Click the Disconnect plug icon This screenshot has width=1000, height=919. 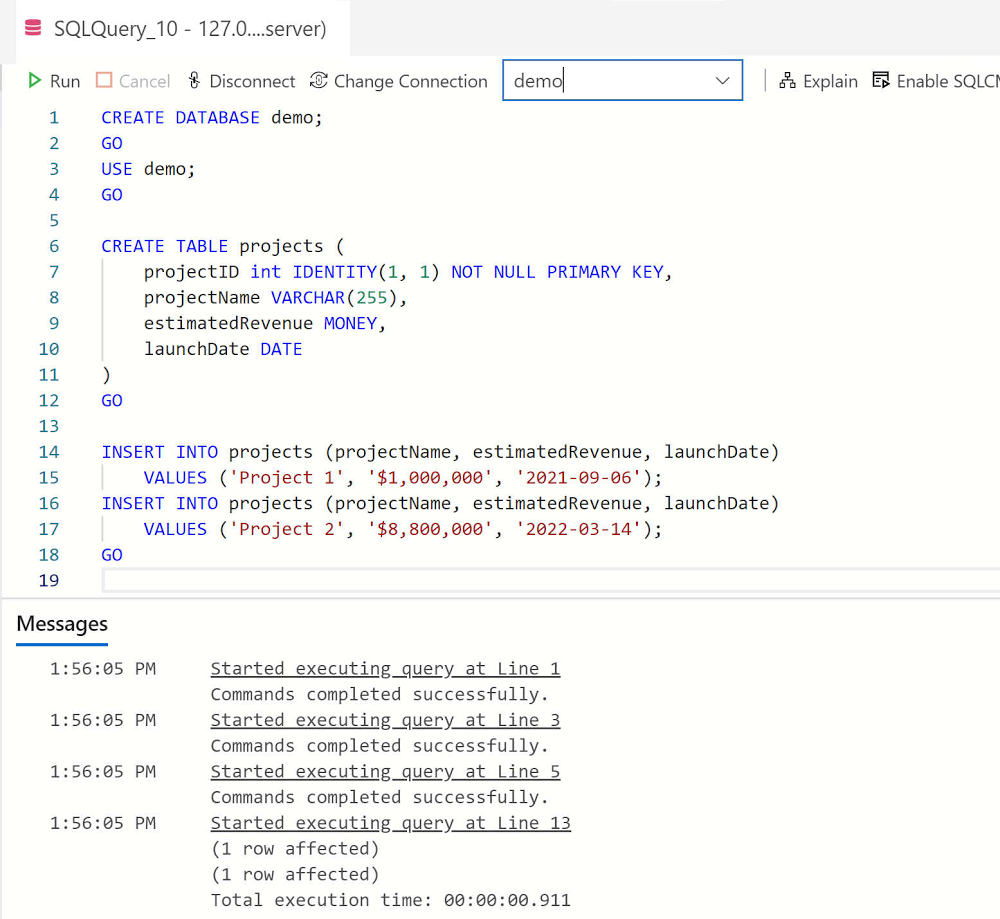click(195, 81)
